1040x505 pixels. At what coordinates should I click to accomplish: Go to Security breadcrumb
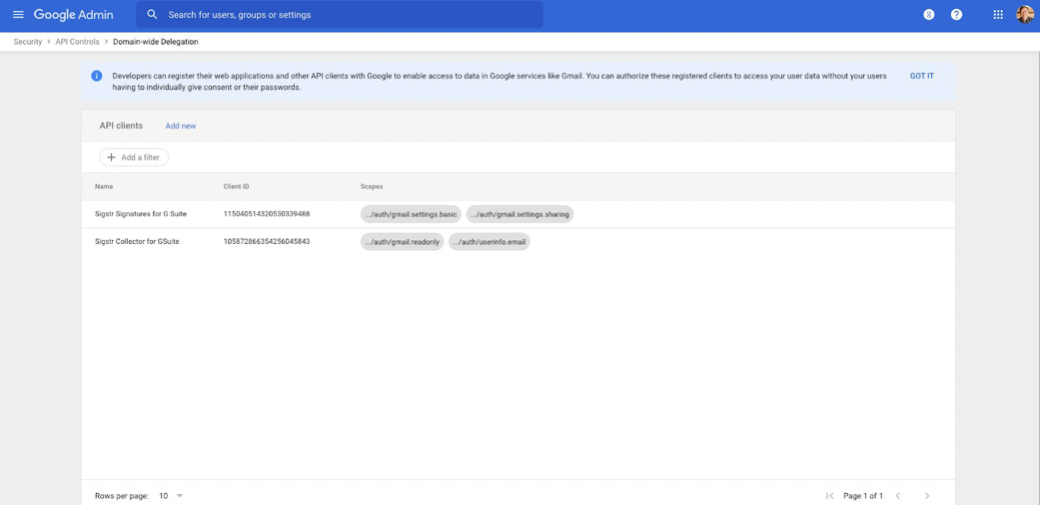(x=28, y=42)
